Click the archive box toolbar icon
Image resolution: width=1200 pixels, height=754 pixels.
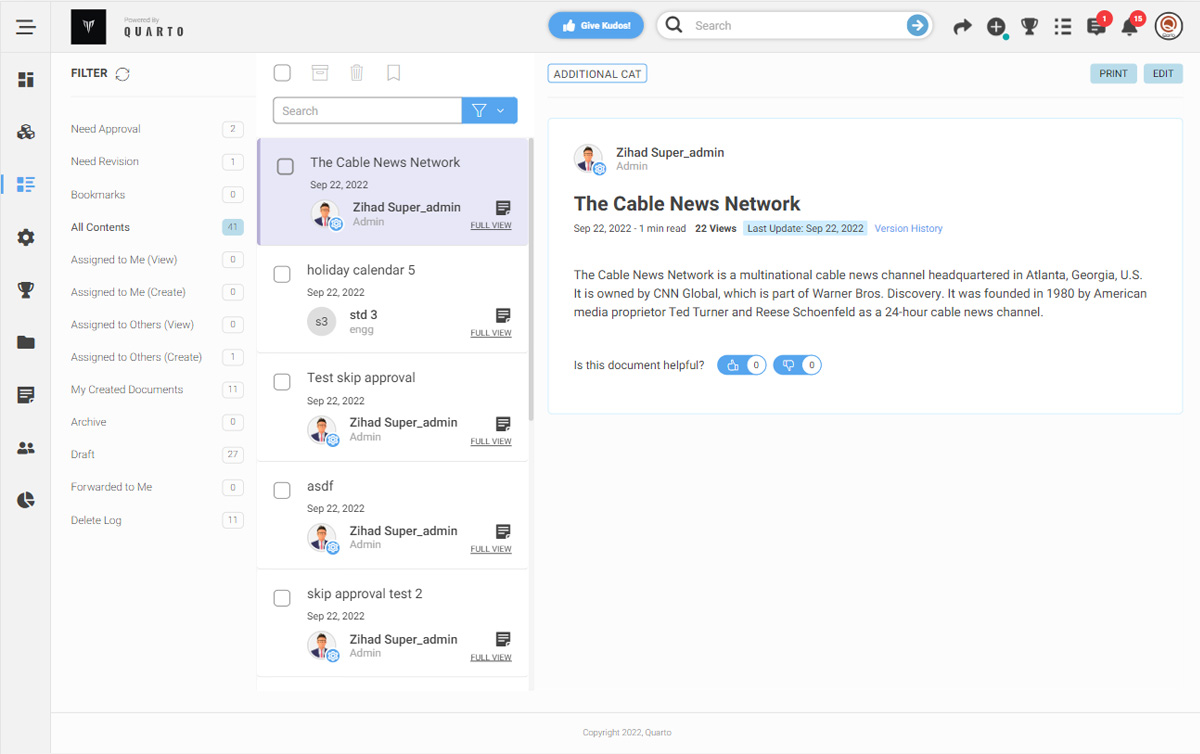[320, 72]
